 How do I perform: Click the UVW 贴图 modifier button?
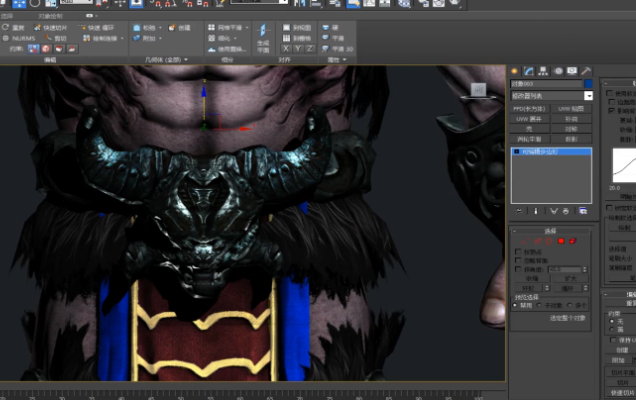pos(570,107)
